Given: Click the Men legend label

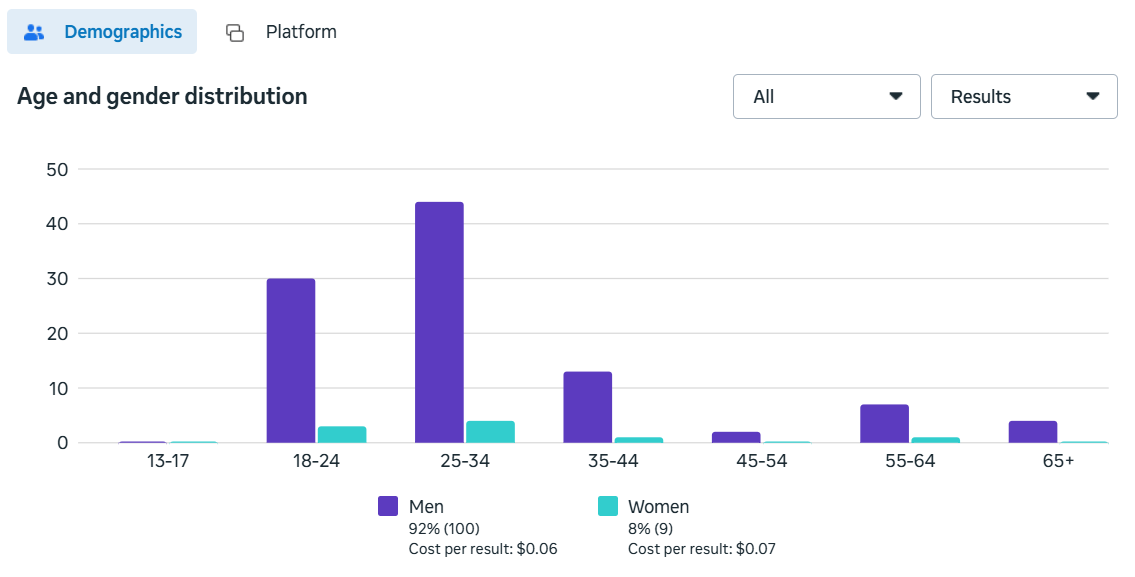Looking at the screenshot, I should (426, 507).
